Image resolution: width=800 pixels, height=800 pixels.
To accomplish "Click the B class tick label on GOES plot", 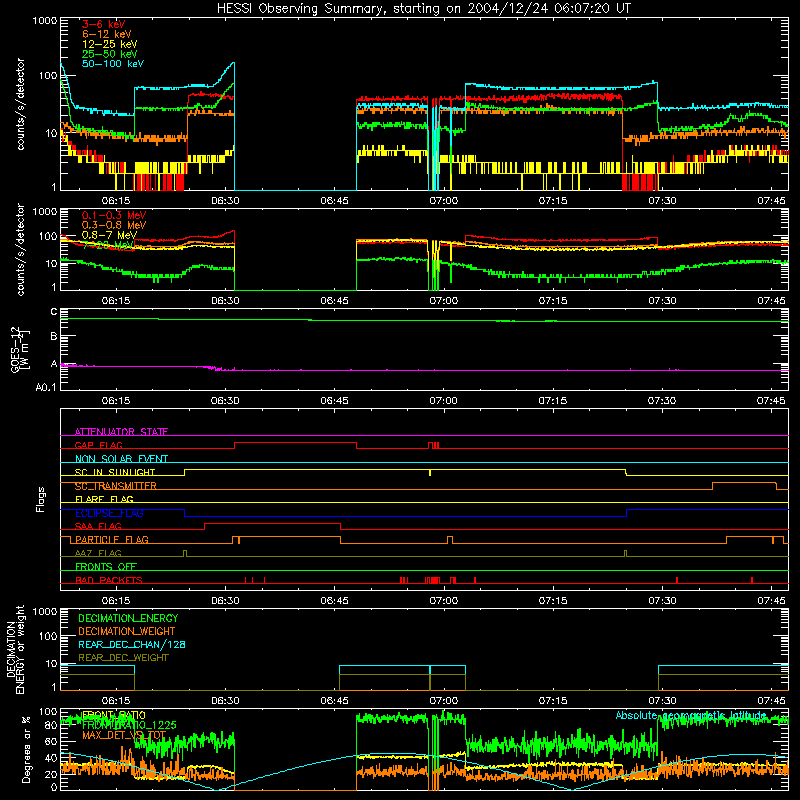I will click(x=54, y=337).
